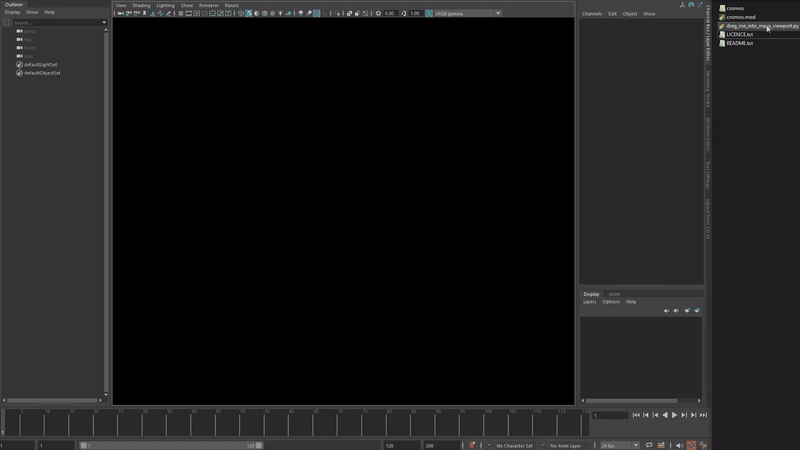Switch to the Display layer tab

pos(591,294)
